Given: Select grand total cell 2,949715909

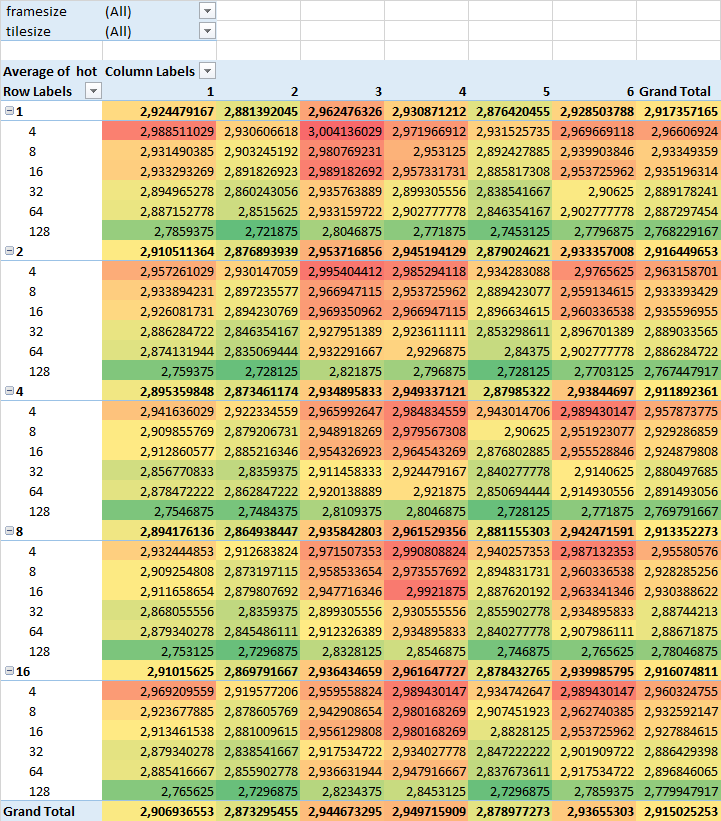Looking at the screenshot, I should 427,811.
